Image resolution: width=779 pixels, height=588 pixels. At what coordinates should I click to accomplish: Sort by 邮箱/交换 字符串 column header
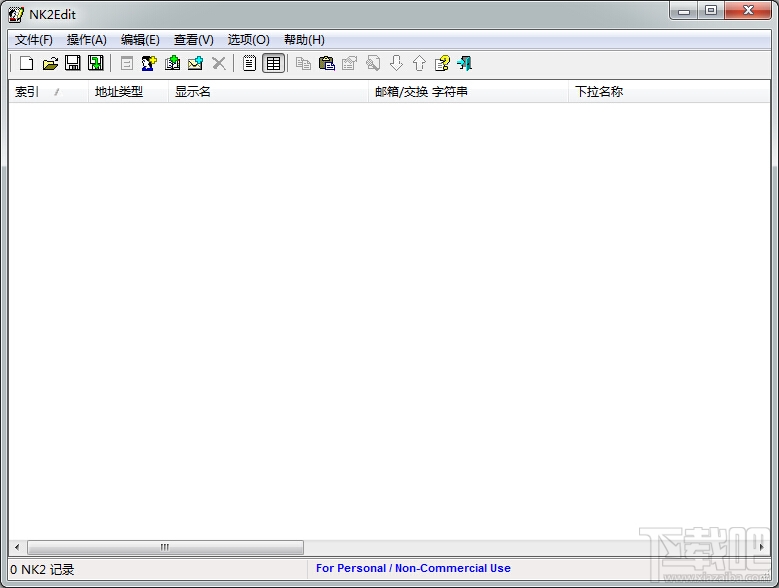468,91
